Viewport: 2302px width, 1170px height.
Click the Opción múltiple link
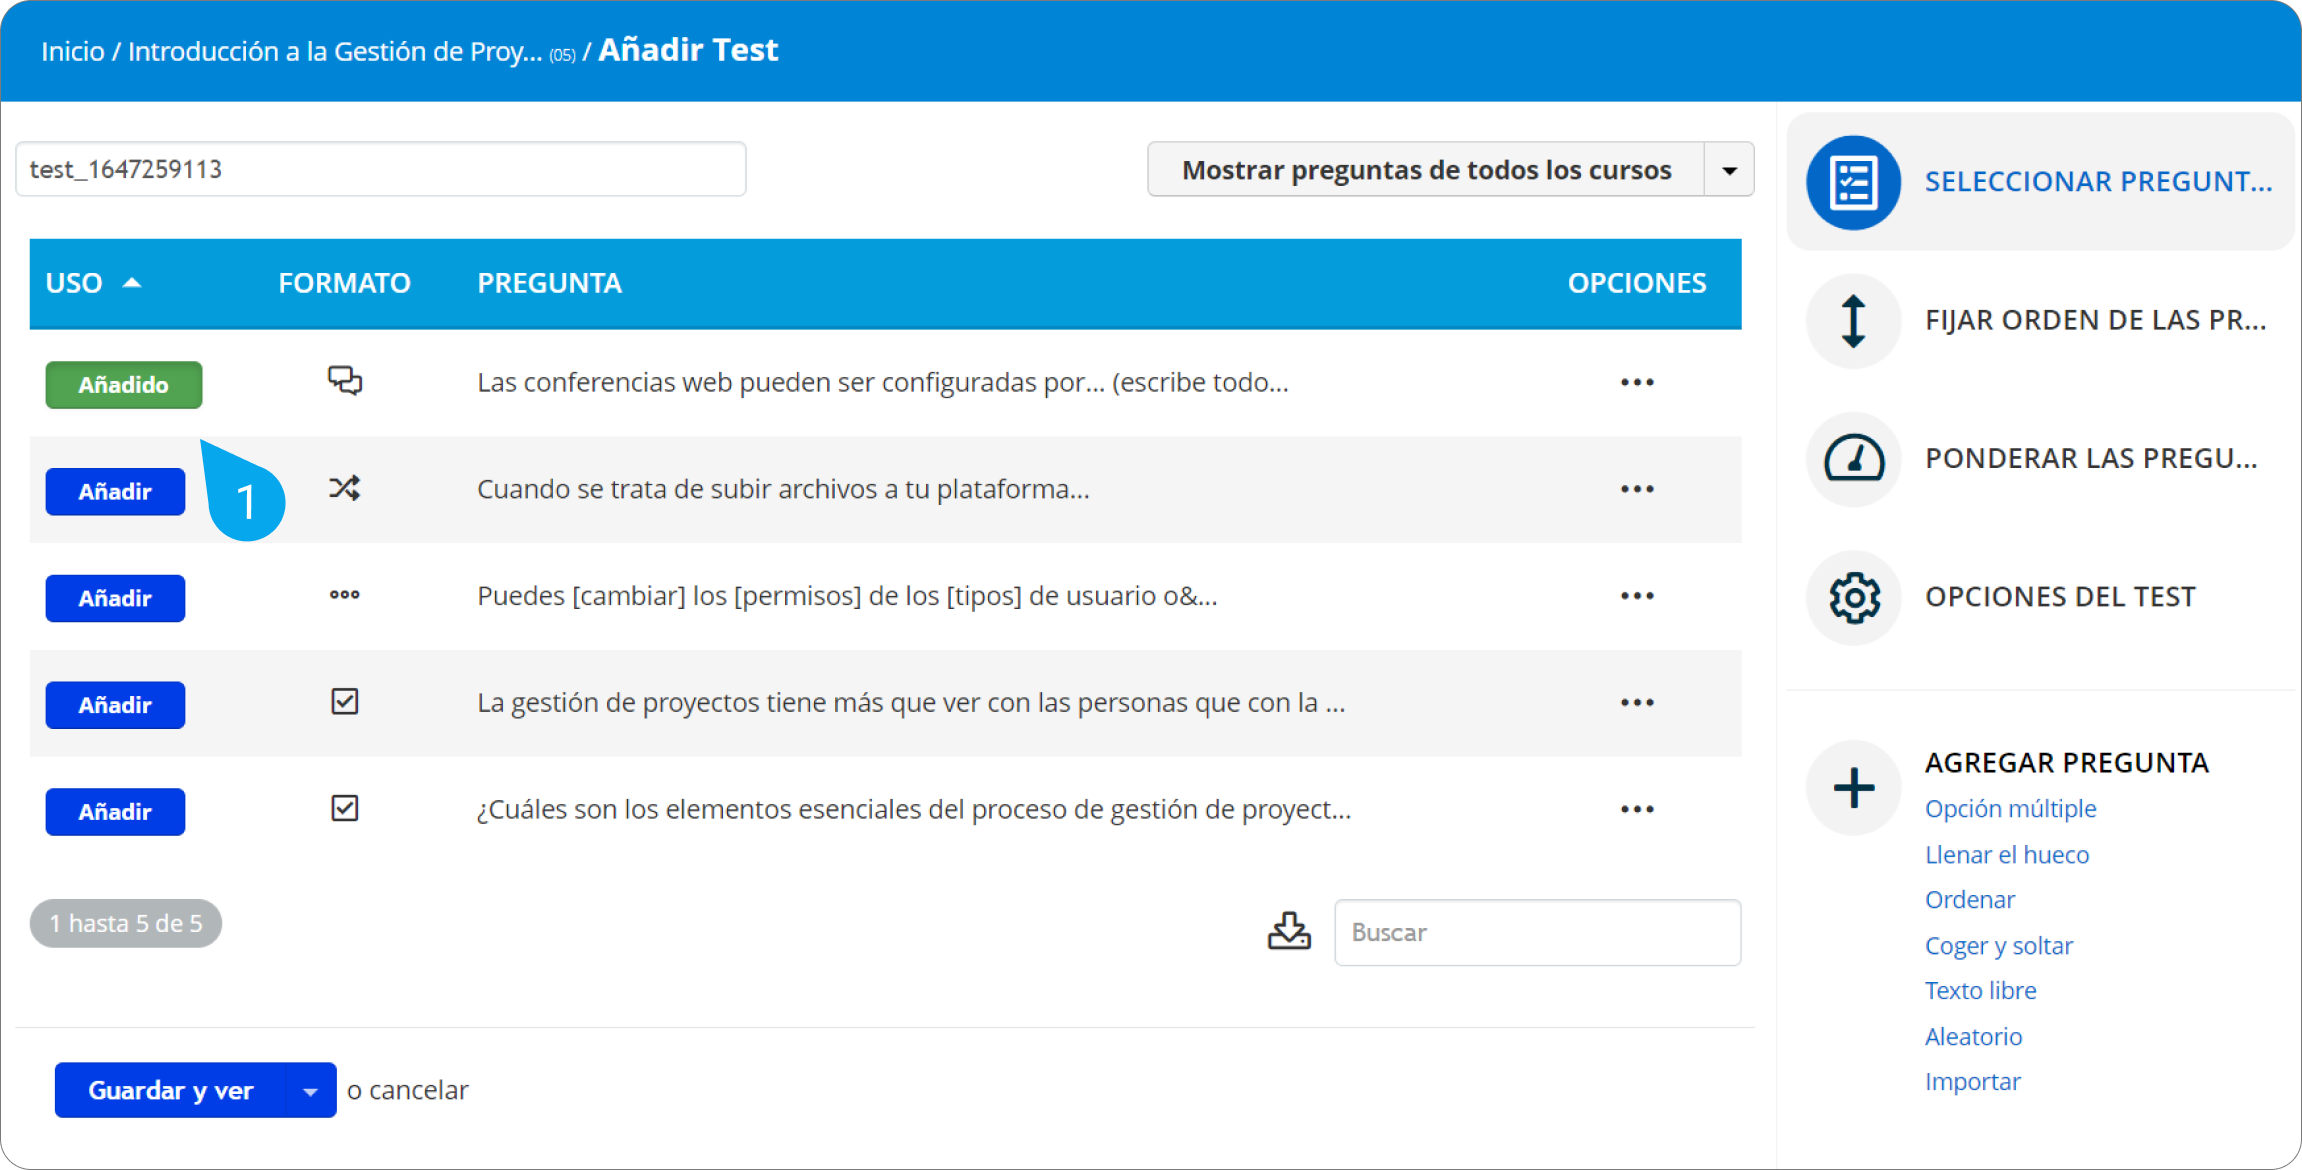2010,809
